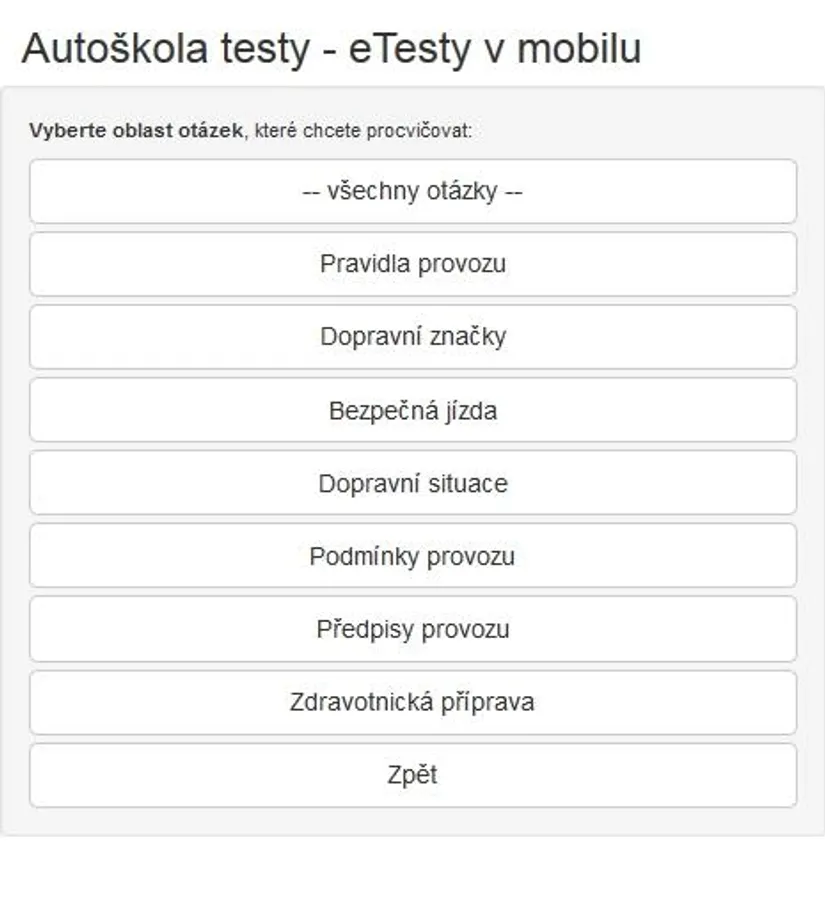Screen dimensions: 825x900
Task: Practice first aid under Zdravotnická příprava
Action: pos(413,703)
